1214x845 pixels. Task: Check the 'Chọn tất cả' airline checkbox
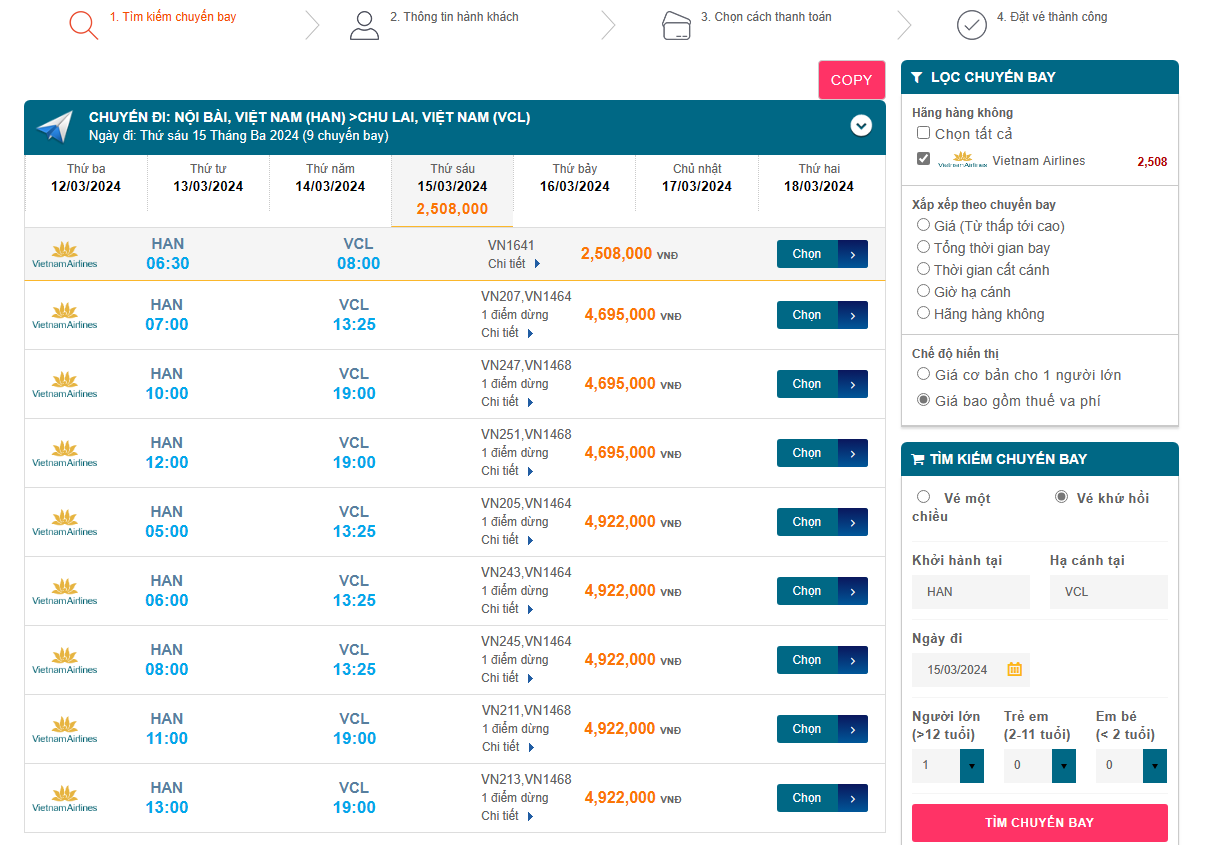tap(923, 134)
